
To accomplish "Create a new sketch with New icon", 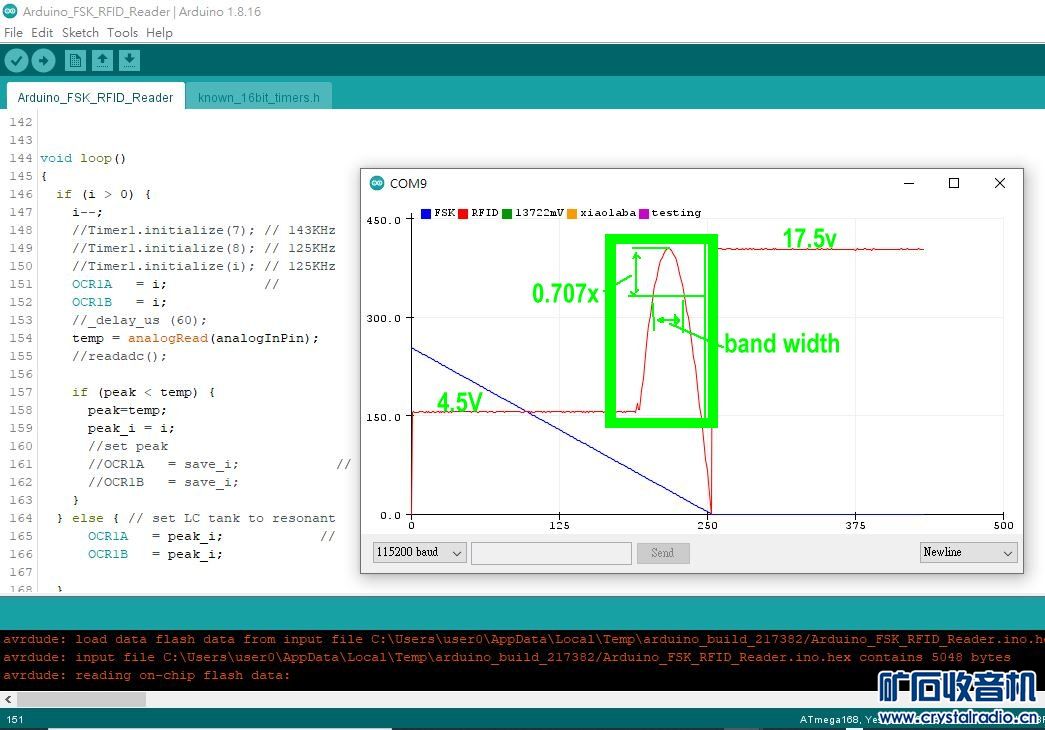I will [x=75, y=61].
